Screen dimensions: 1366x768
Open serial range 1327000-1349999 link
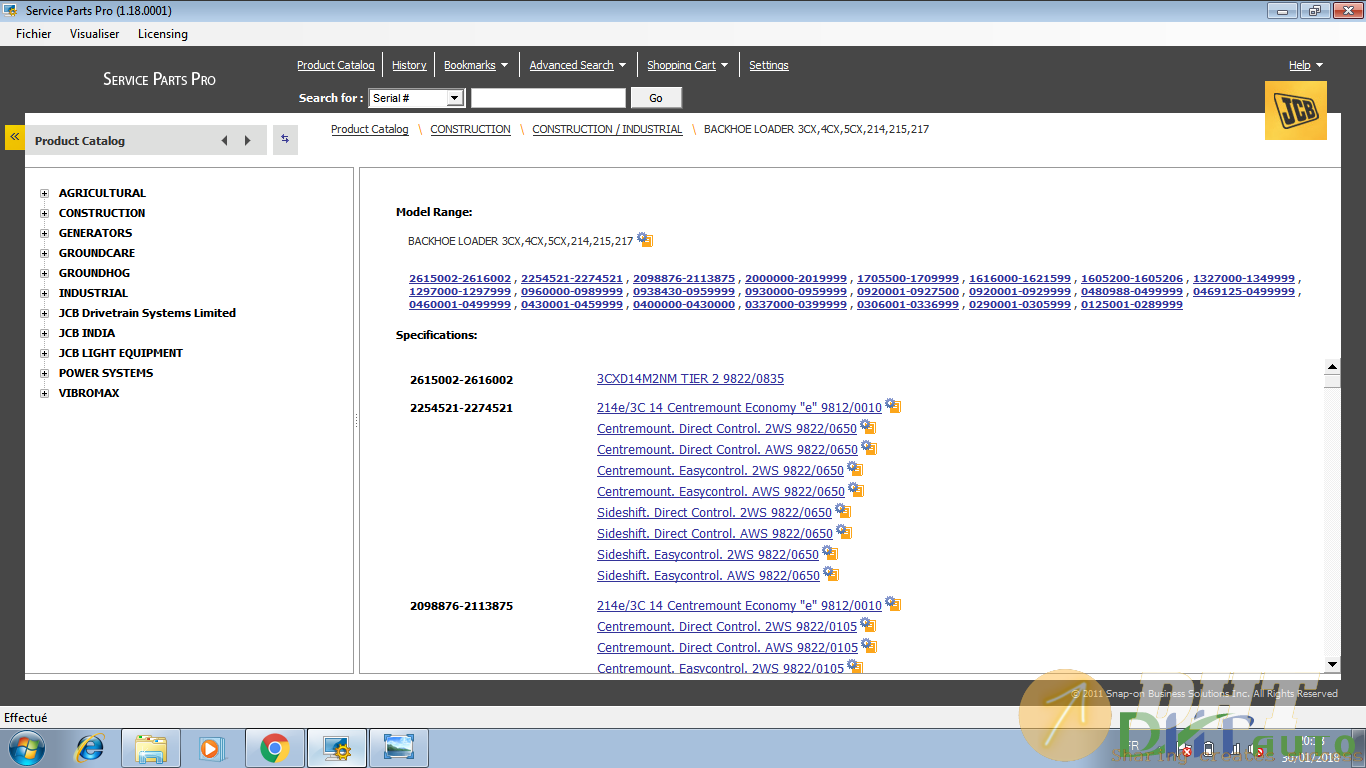pos(1244,279)
